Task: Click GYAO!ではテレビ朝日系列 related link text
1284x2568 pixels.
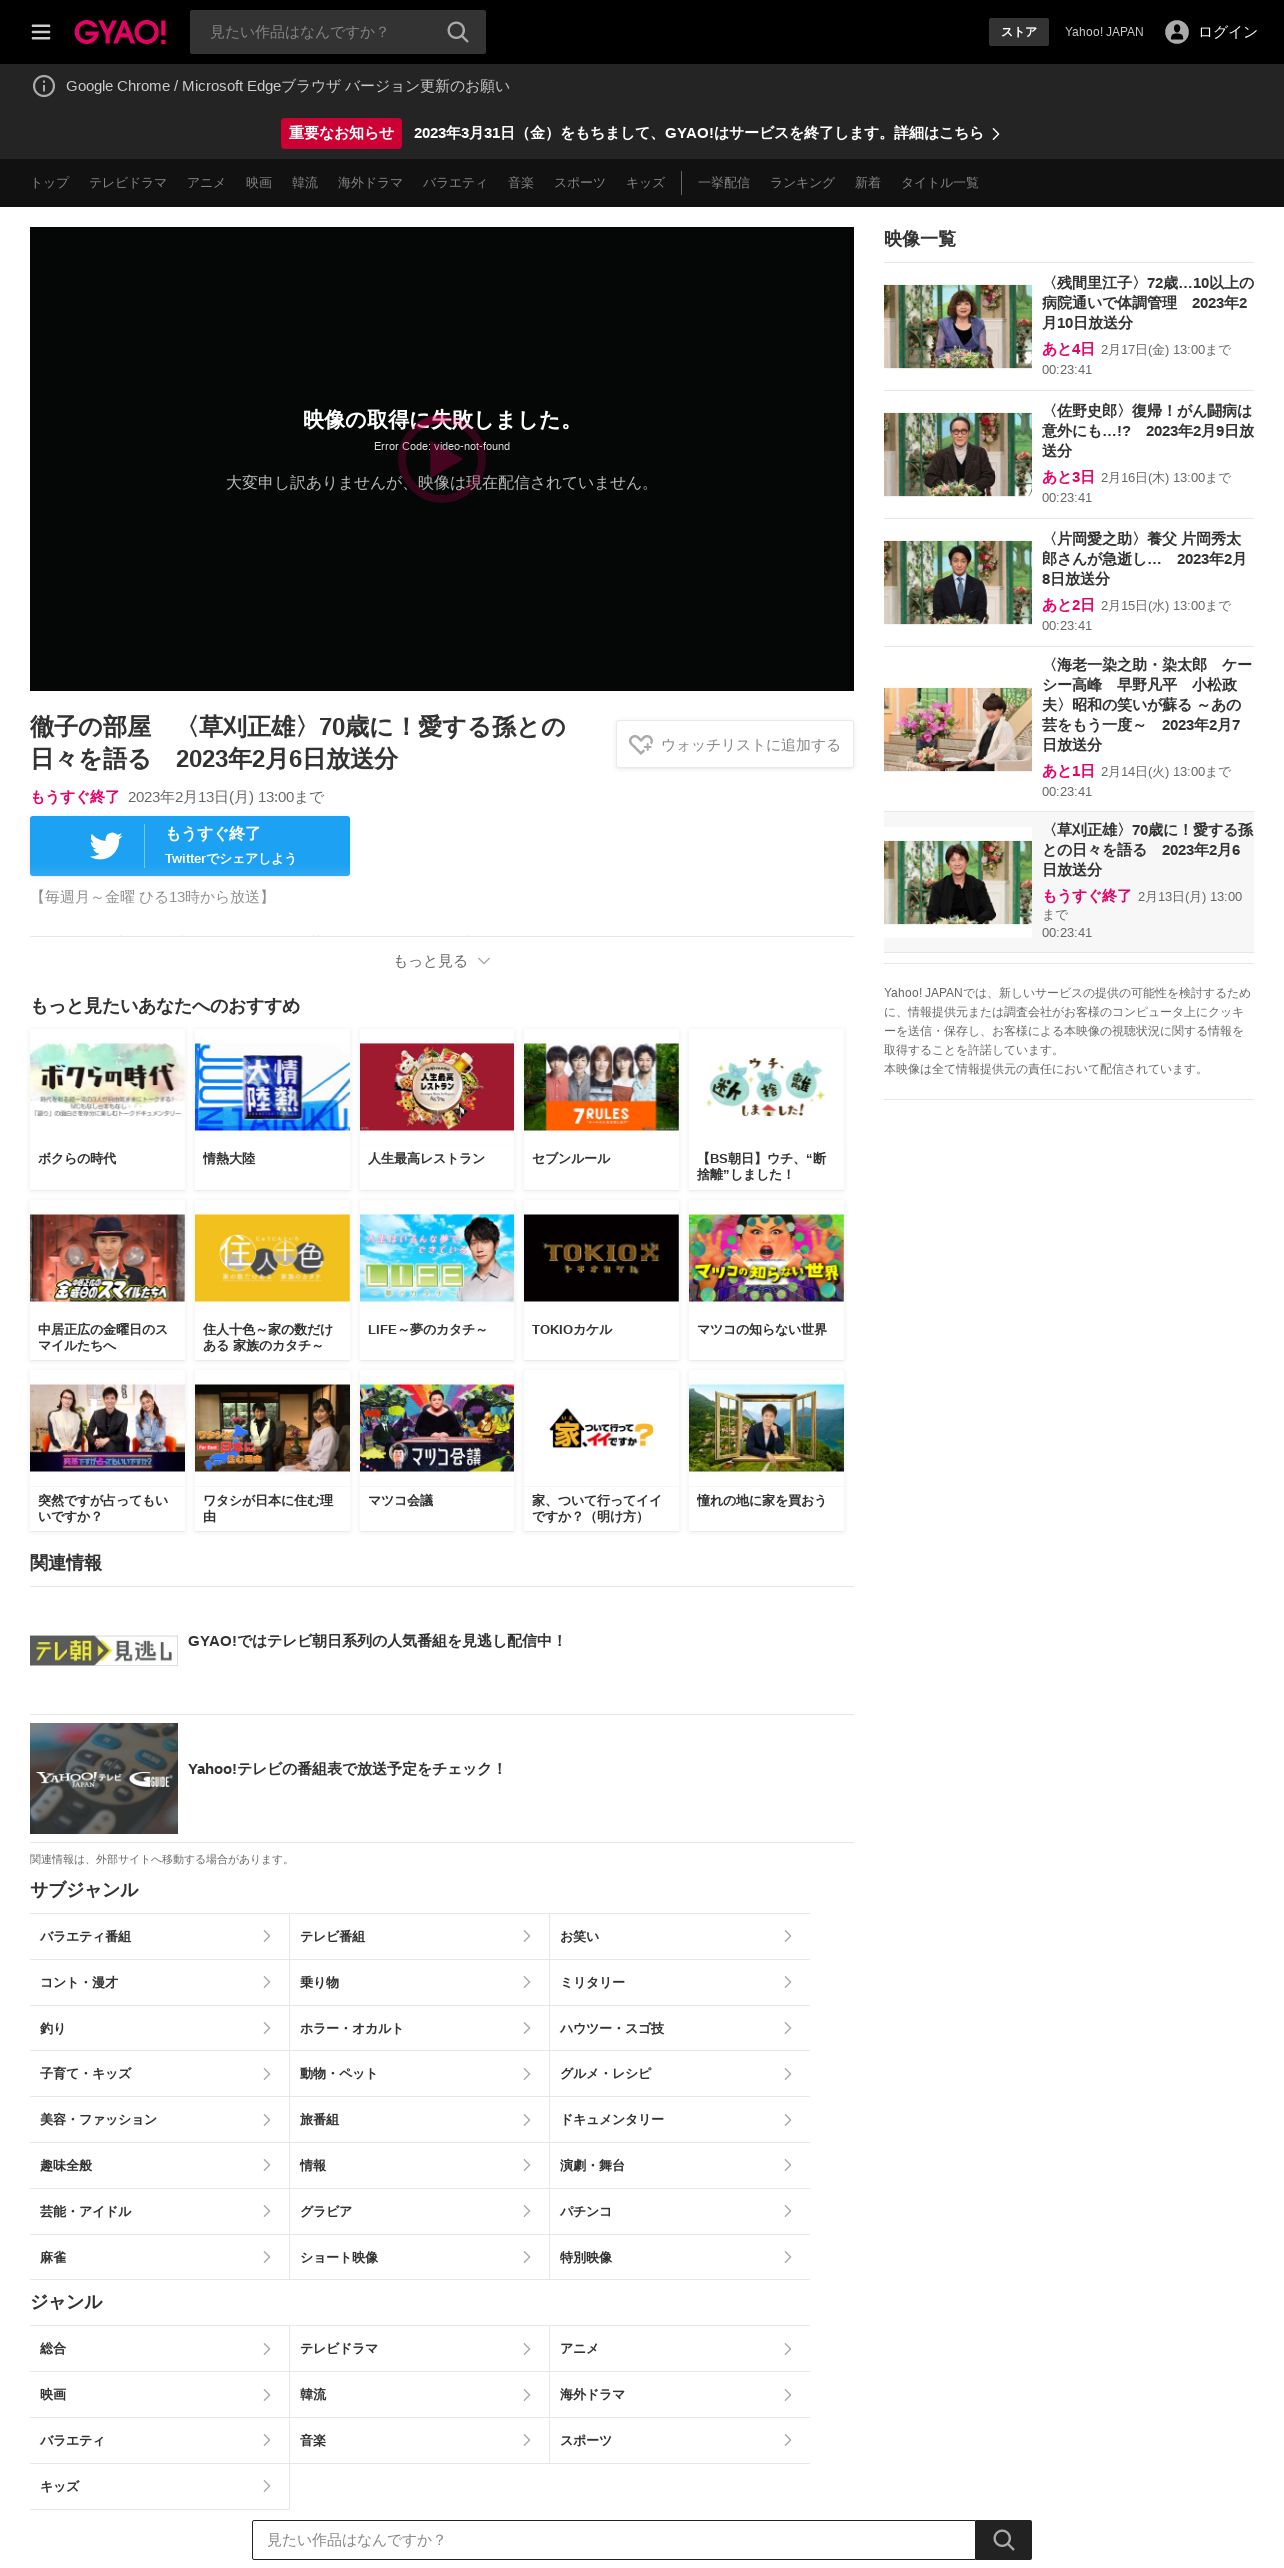Action: (377, 1641)
